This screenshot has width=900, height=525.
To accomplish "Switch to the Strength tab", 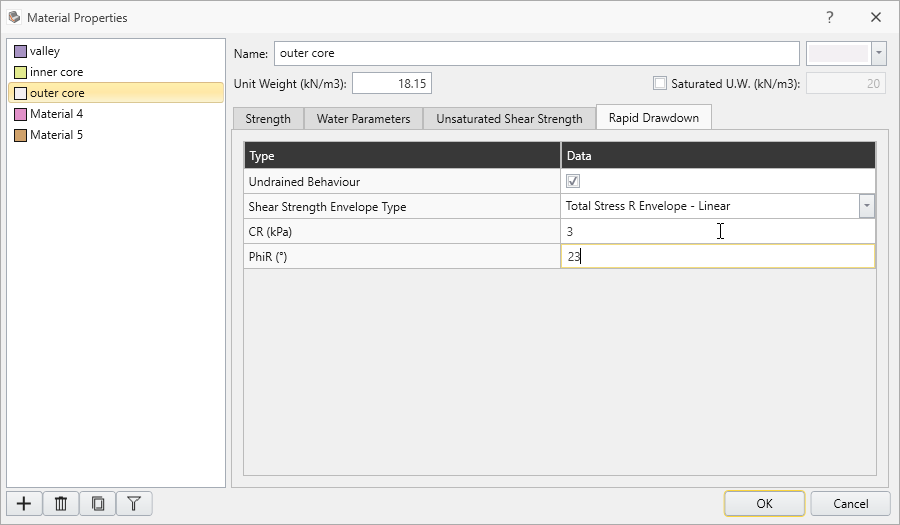I will coord(268,119).
